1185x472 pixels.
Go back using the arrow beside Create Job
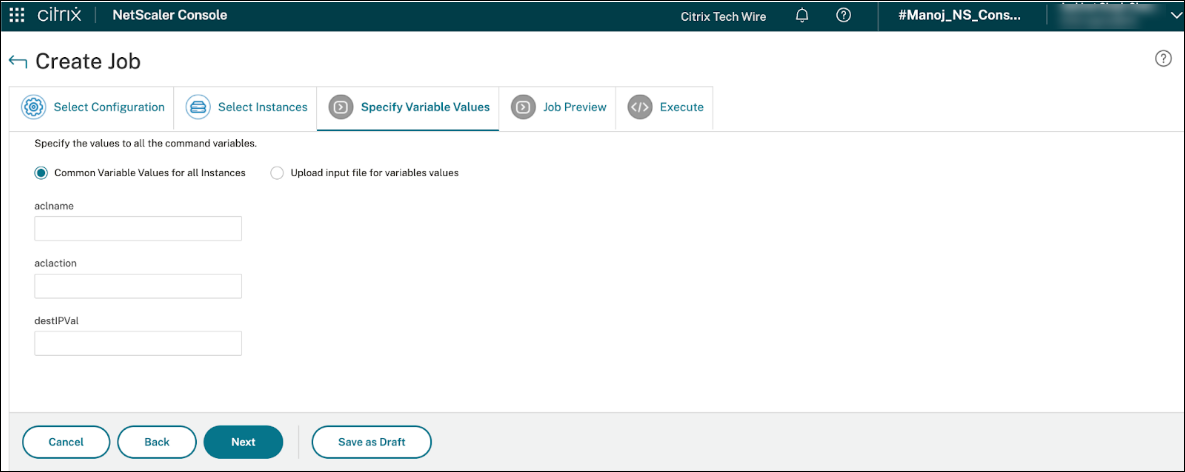[17, 62]
